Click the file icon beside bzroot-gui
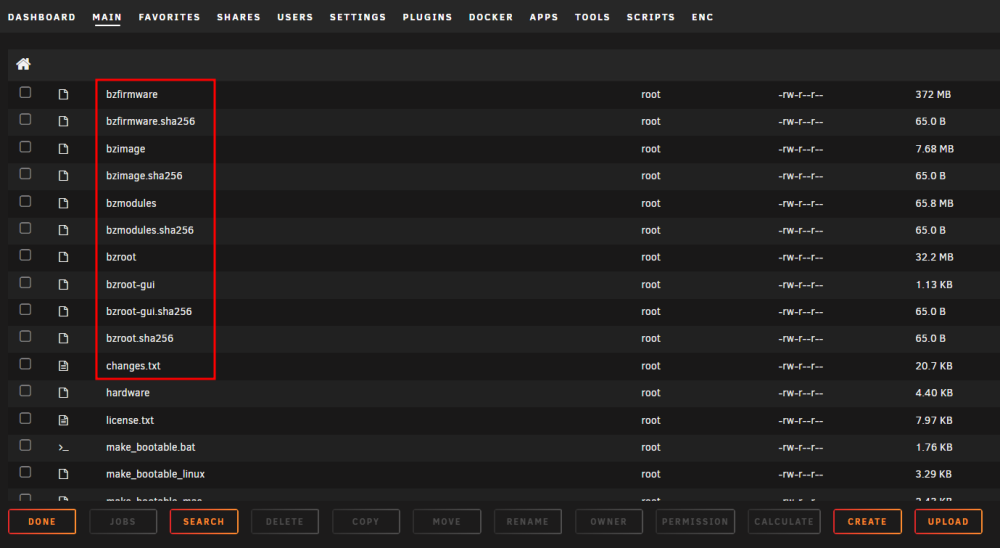This screenshot has height=548, width=1000. click(63, 285)
